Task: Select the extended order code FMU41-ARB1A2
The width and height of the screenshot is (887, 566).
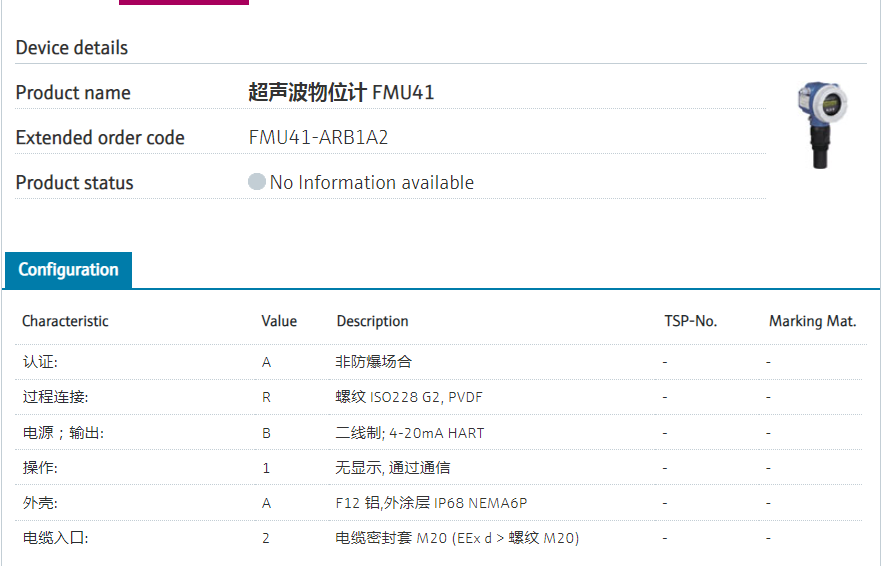Action: click(x=318, y=138)
